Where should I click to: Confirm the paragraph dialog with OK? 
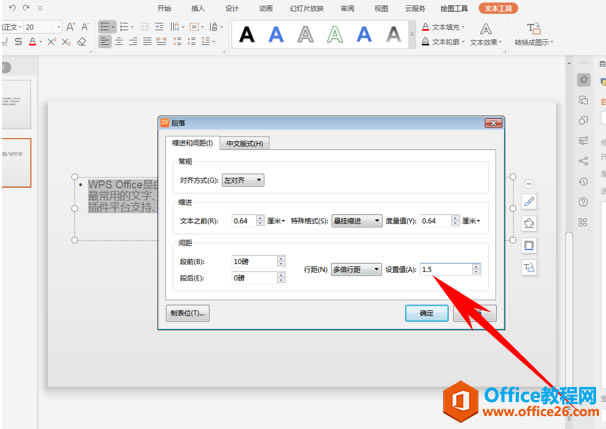pyautogui.click(x=427, y=313)
